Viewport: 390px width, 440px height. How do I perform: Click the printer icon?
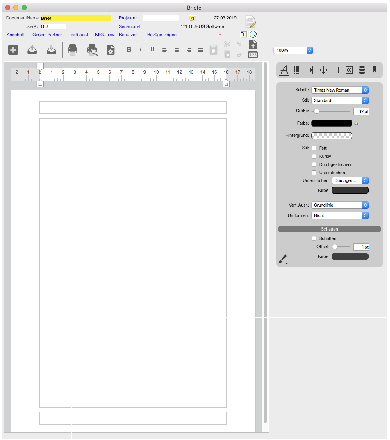pyautogui.click(x=72, y=50)
